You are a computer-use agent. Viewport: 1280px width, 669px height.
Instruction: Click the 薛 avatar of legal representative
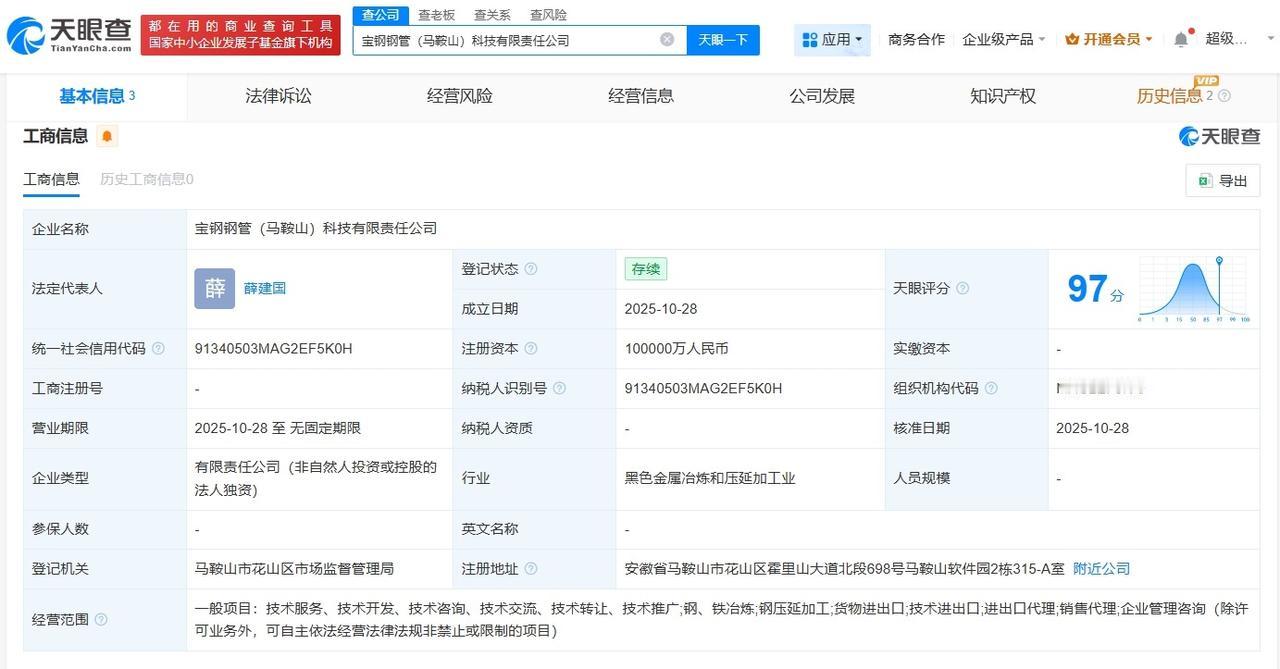214,288
